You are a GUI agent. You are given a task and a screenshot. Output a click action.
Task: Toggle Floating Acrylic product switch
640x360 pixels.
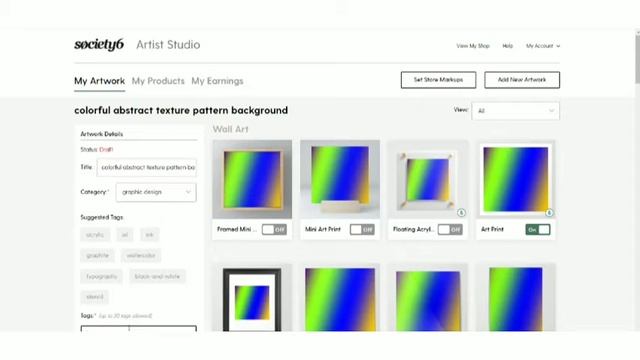[450, 229]
